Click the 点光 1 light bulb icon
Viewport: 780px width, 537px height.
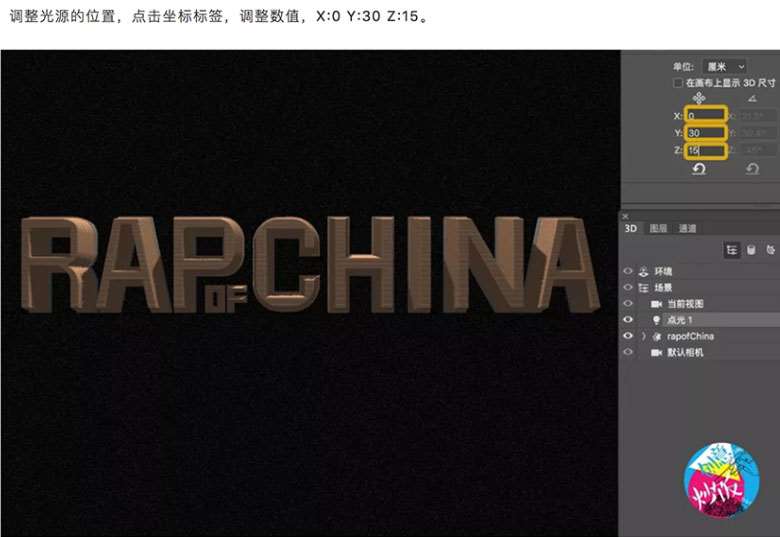point(657,320)
